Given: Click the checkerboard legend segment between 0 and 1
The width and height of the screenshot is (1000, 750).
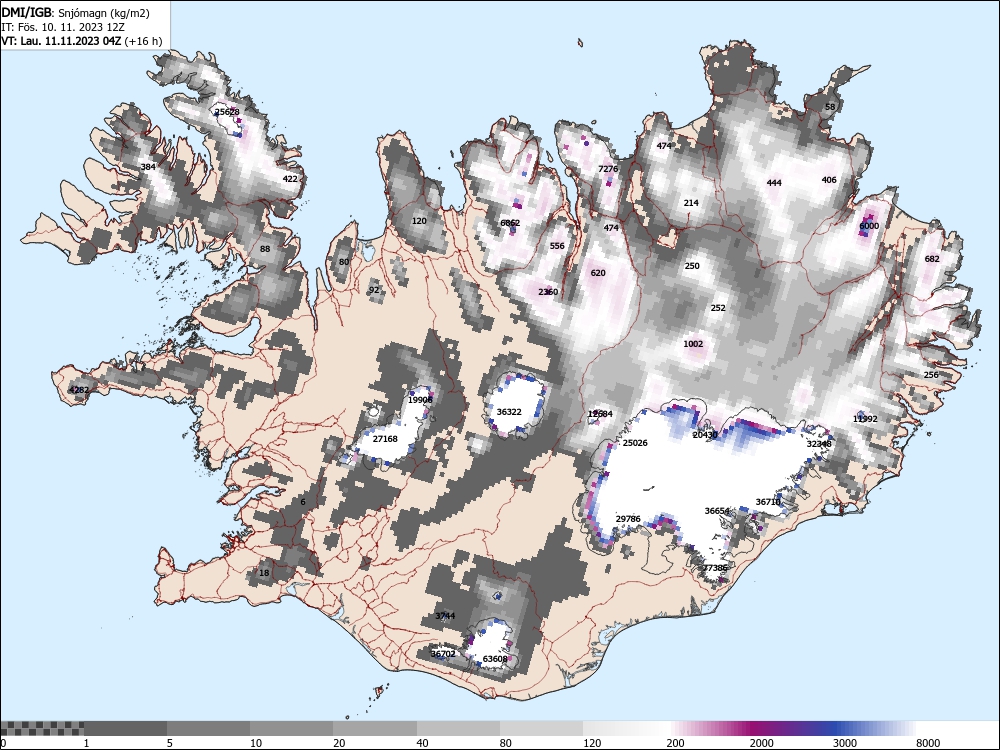Looking at the screenshot, I should pos(42,728).
